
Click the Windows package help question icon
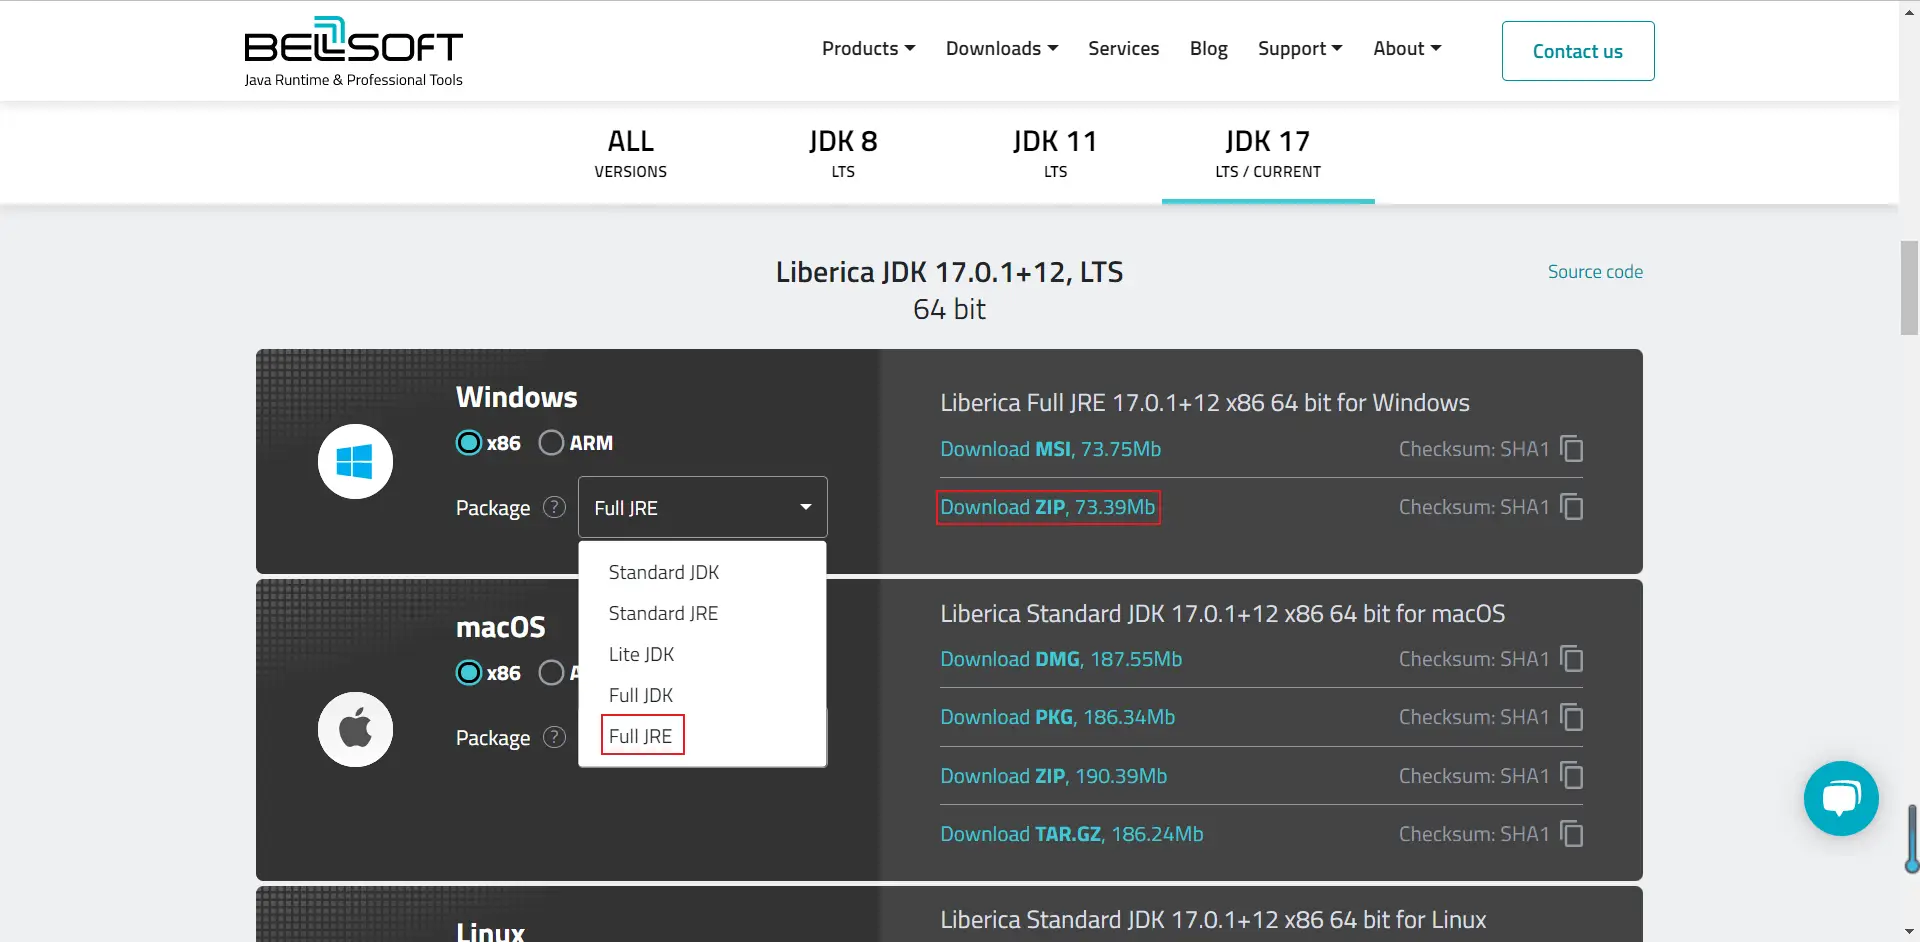554,508
